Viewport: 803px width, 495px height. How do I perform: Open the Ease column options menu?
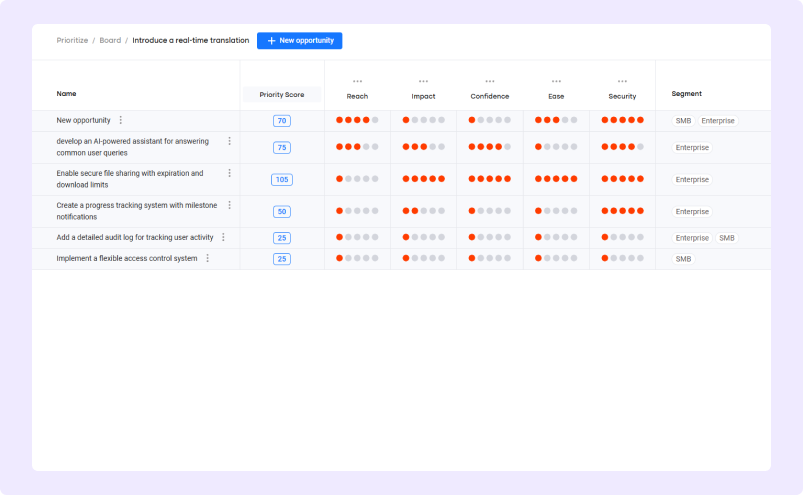click(x=556, y=81)
